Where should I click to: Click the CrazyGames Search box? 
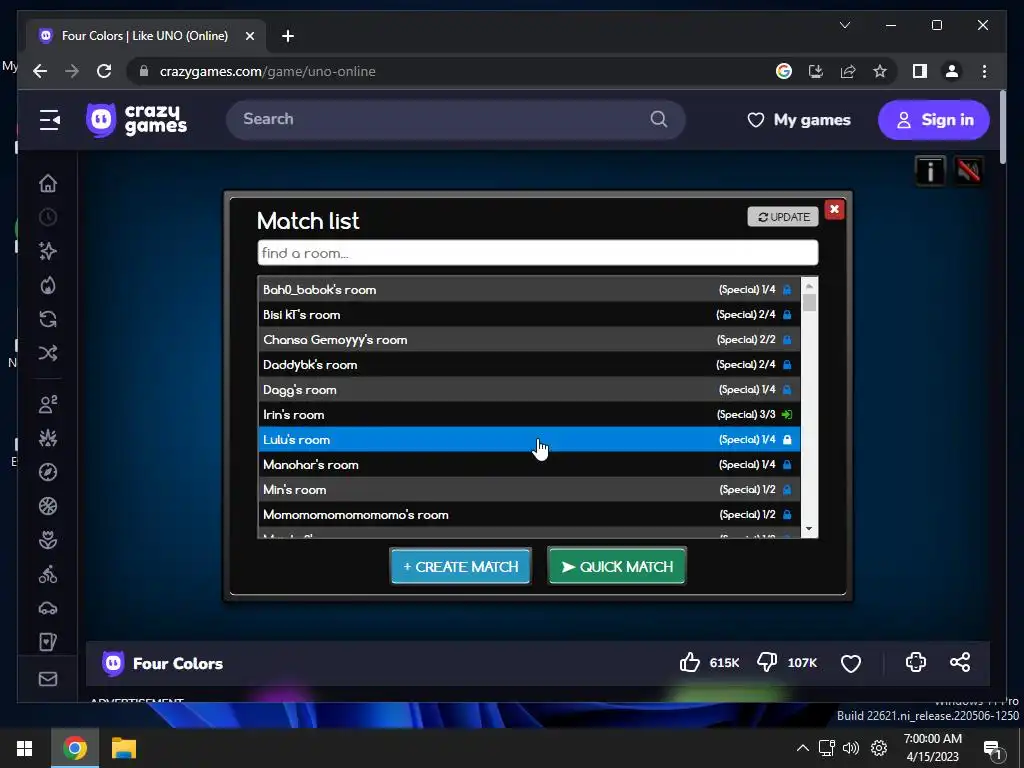pyautogui.click(x=456, y=119)
